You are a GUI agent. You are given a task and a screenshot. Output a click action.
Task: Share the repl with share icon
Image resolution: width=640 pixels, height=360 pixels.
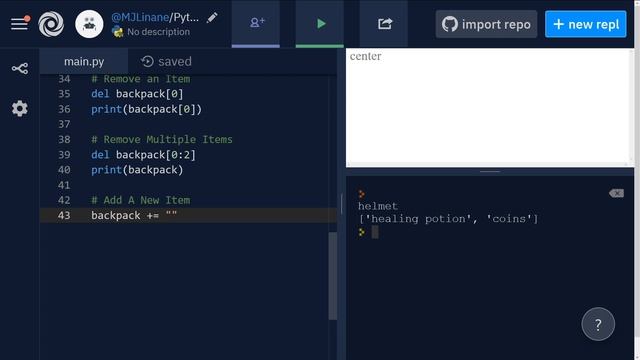coord(384,23)
